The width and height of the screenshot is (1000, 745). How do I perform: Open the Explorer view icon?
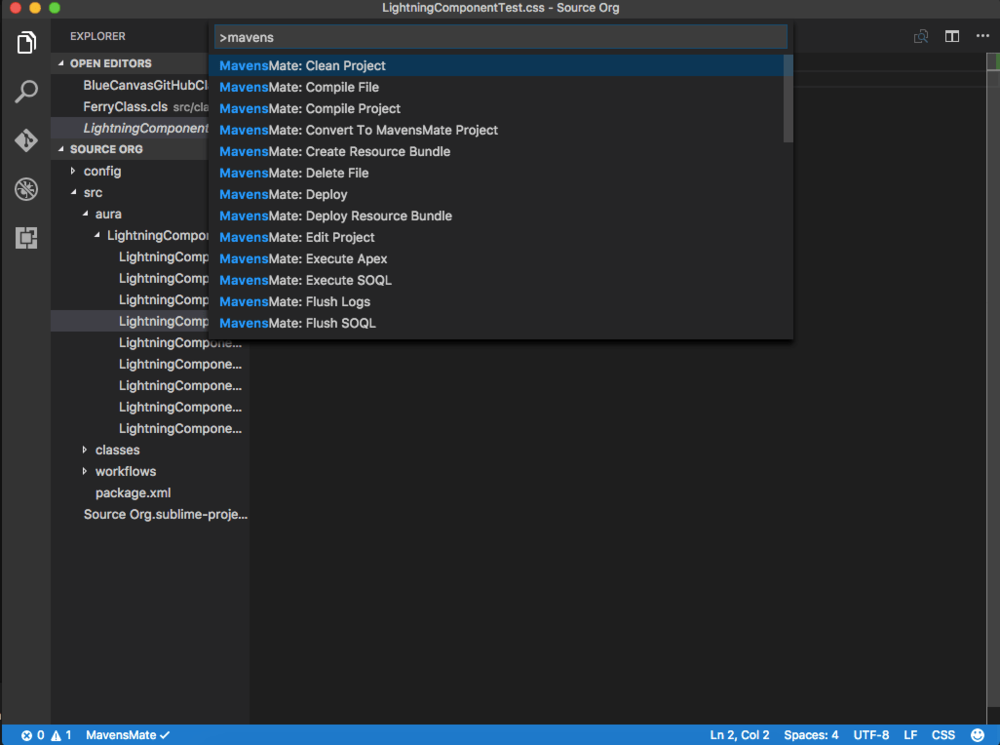tap(26, 43)
